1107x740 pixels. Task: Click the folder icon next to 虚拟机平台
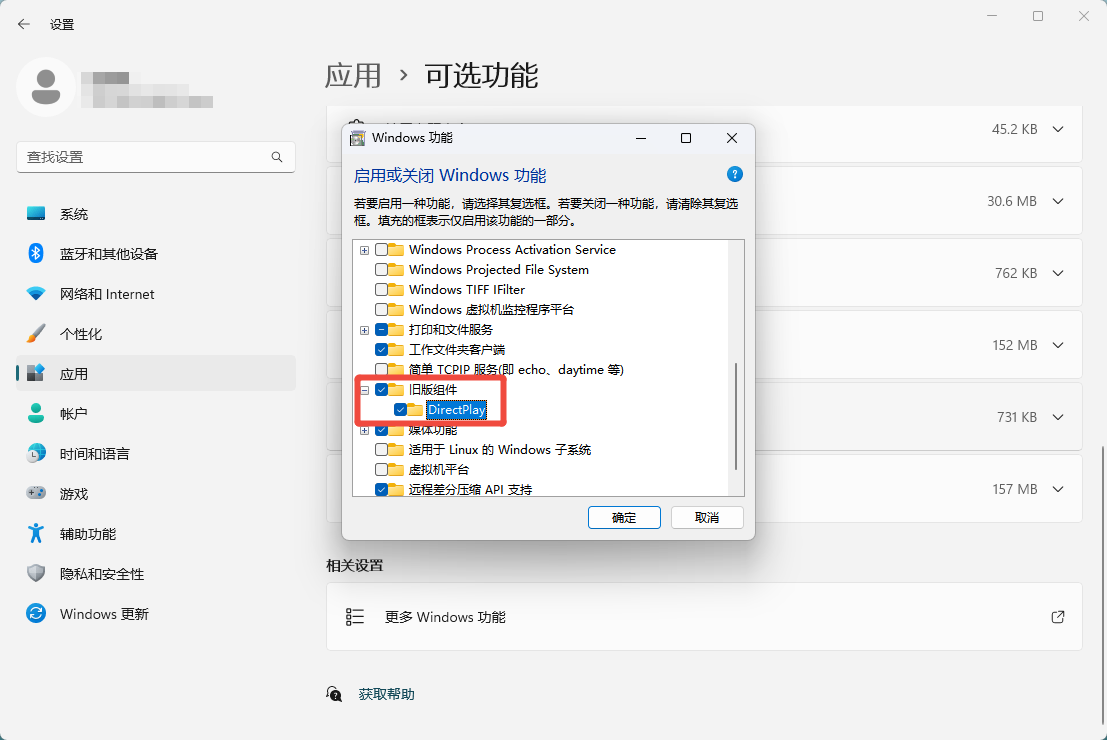pyautogui.click(x=396, y=470)
